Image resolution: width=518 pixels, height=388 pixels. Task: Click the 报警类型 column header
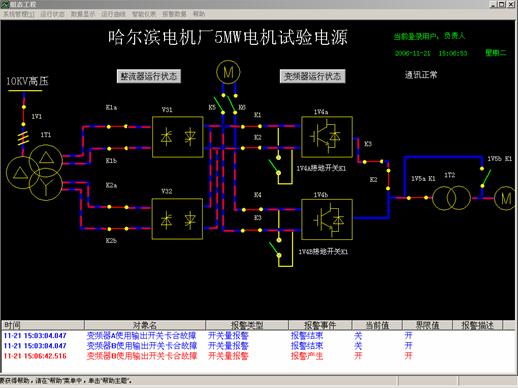point(247,325)
